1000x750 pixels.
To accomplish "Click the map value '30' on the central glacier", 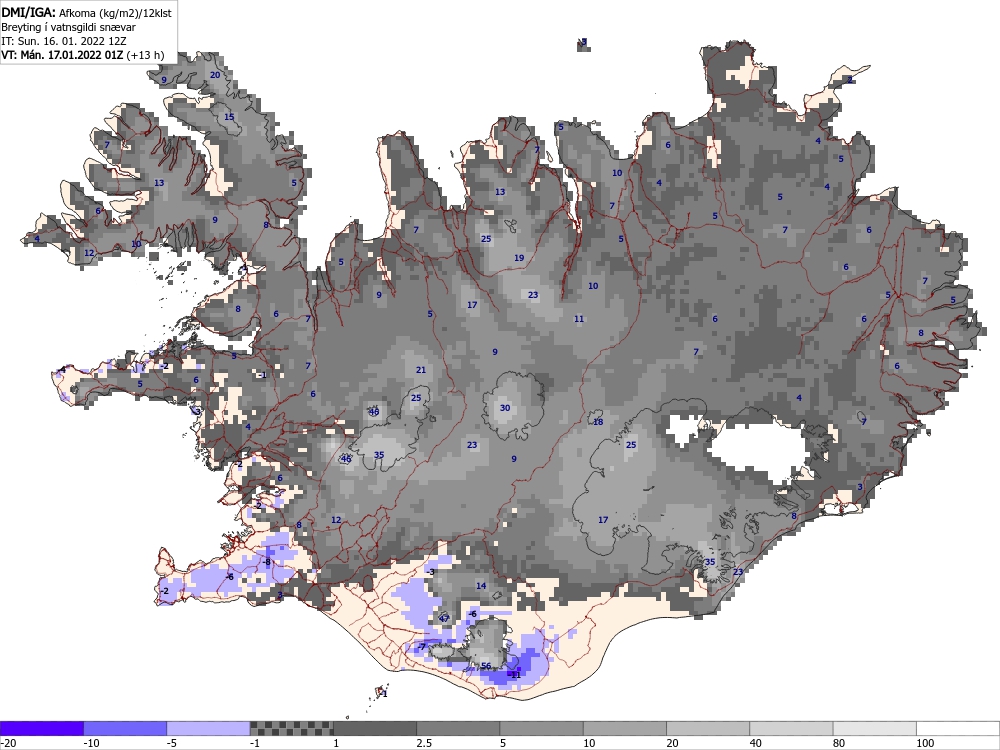I will pyautogui.click(x=505, y=408).
